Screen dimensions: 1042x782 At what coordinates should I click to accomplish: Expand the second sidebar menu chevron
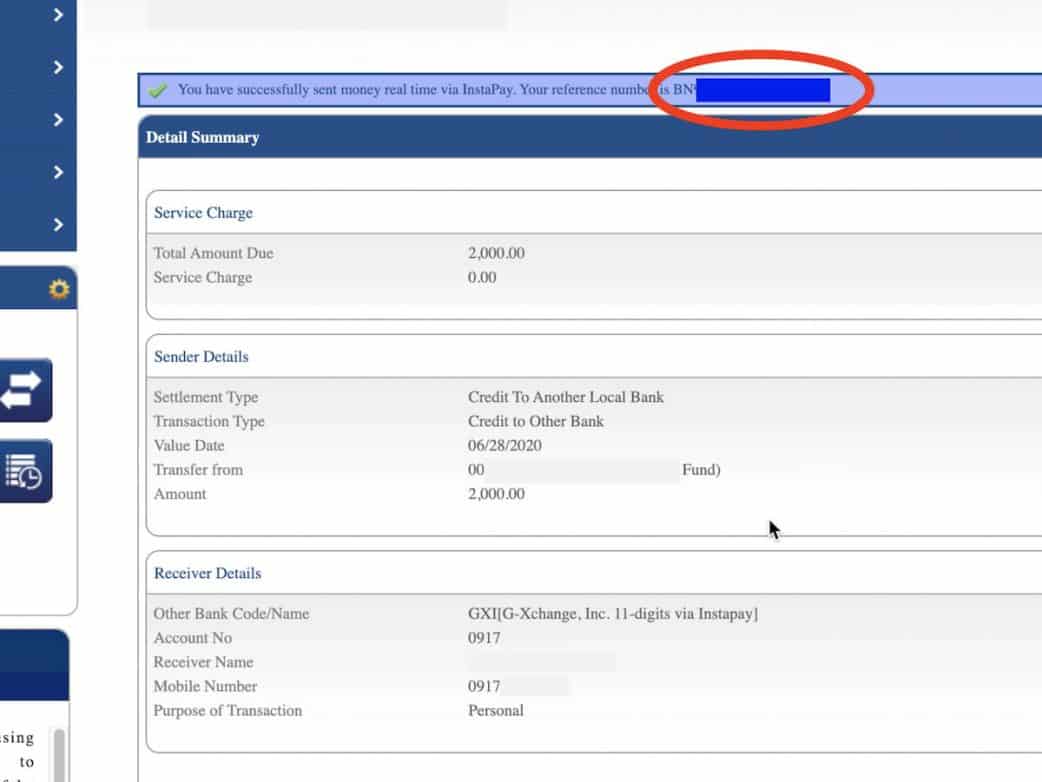click(58, 67)
